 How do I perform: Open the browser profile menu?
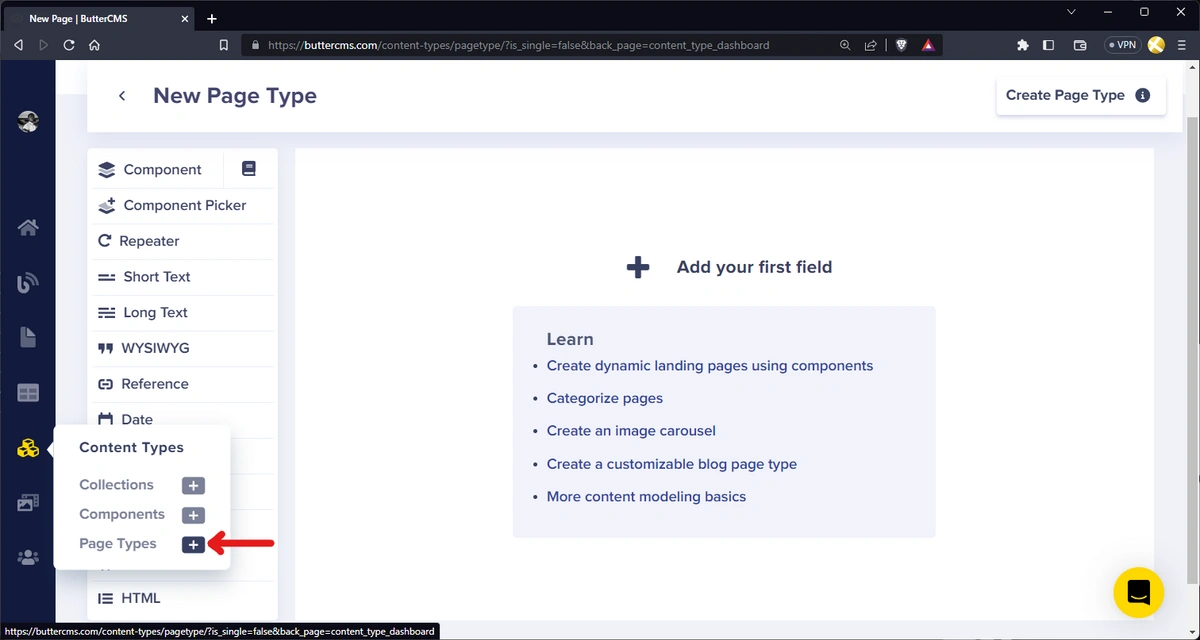[x=1157, y=45]
